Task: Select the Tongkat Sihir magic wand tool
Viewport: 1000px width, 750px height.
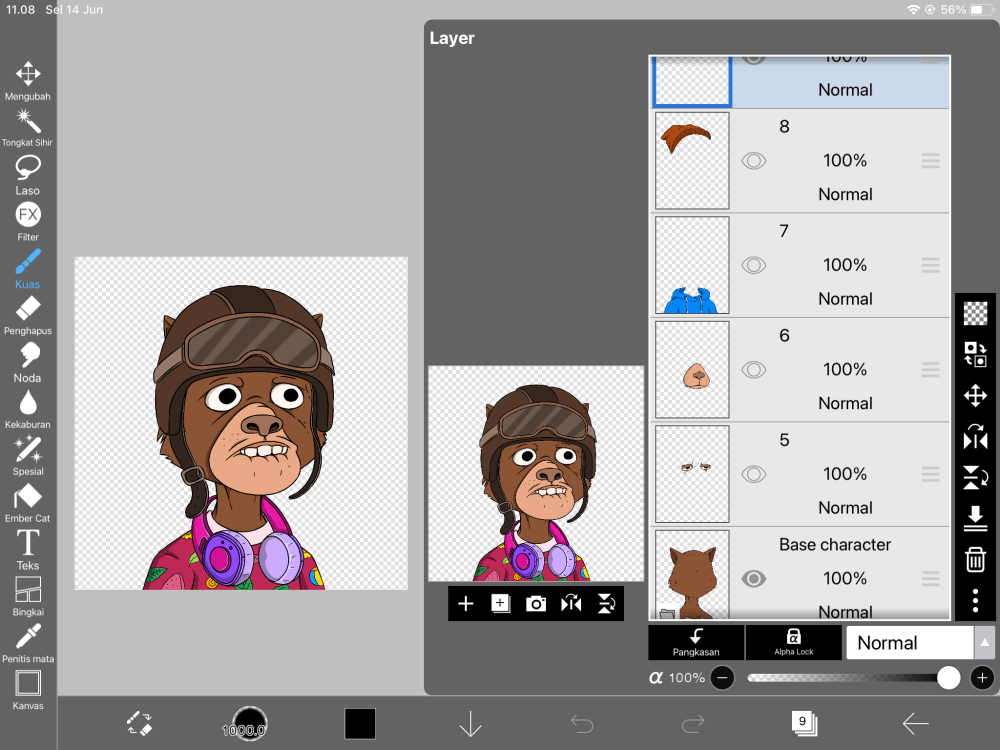Action: (x=27, y=128)
